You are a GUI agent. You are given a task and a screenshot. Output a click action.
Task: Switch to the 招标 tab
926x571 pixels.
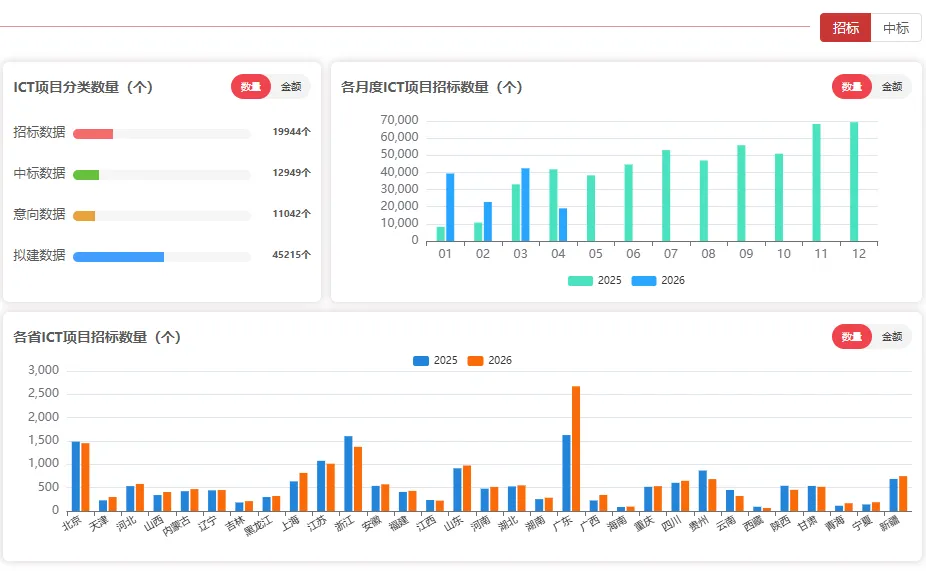pyautogui.click(x=845, y=28)
